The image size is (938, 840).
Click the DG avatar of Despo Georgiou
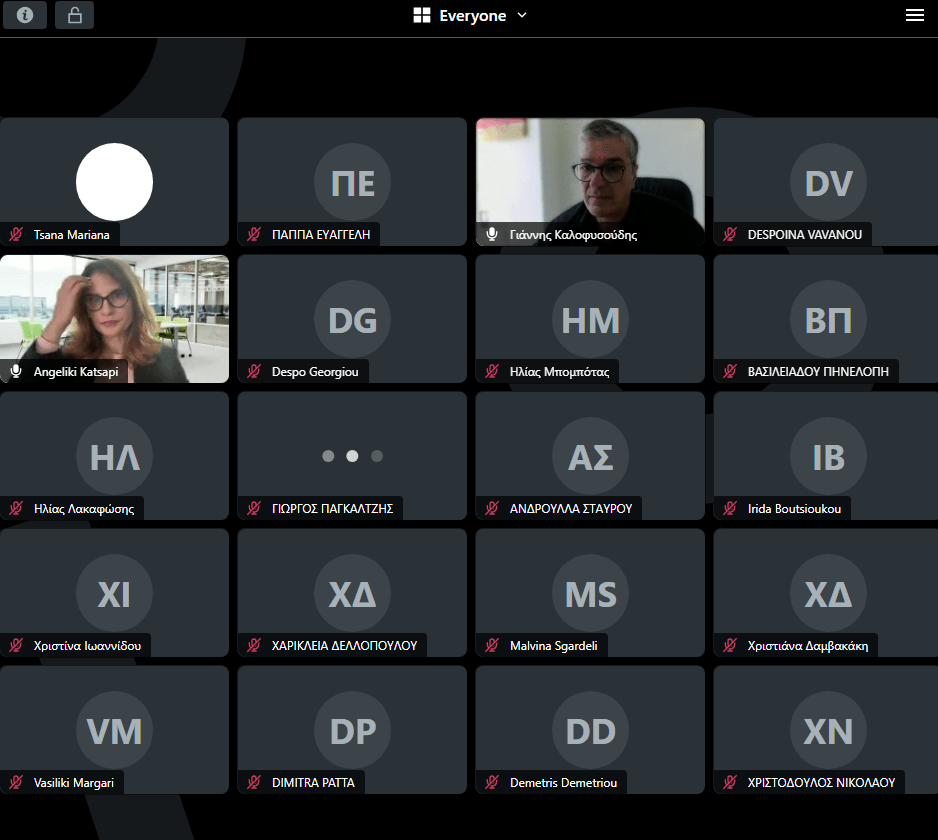[352, 320]
